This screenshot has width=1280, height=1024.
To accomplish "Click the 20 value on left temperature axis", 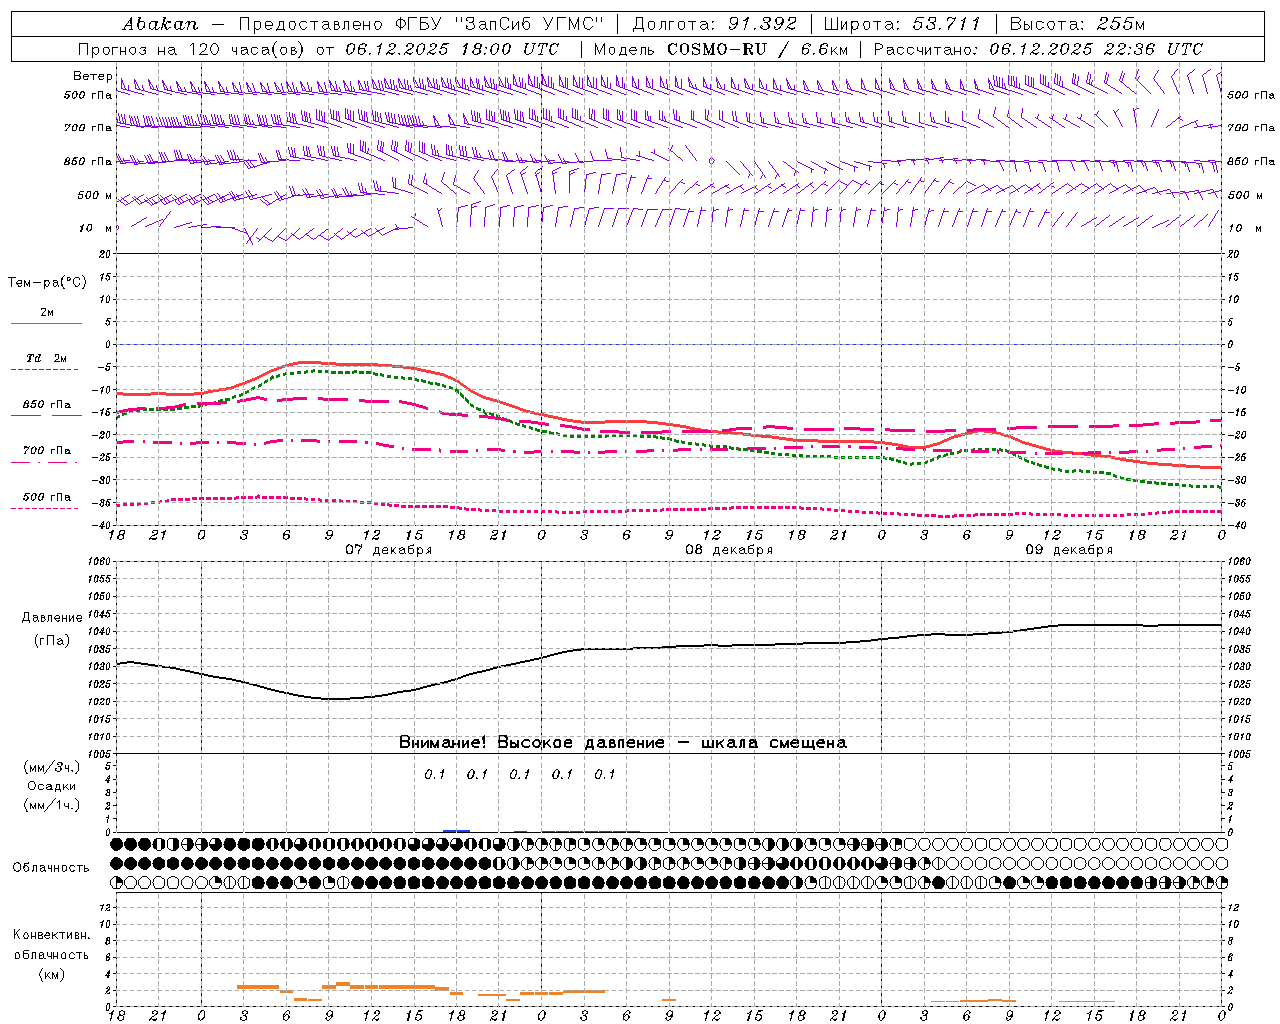I will pyautogui.click(x=104, y=254).
